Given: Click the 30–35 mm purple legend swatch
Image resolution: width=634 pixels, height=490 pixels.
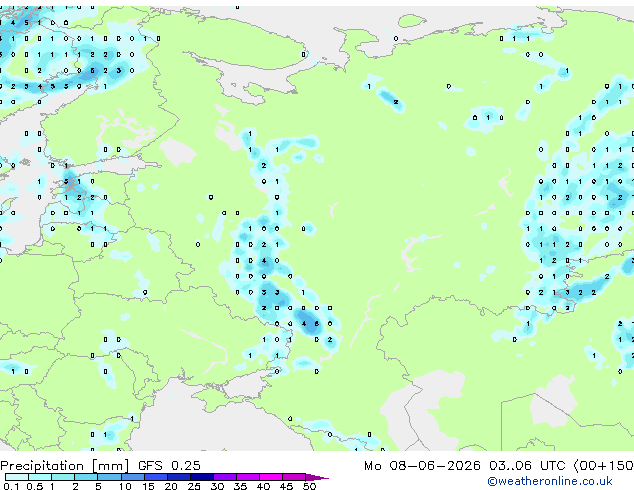Looking at the screenshot, I should 224,477.
